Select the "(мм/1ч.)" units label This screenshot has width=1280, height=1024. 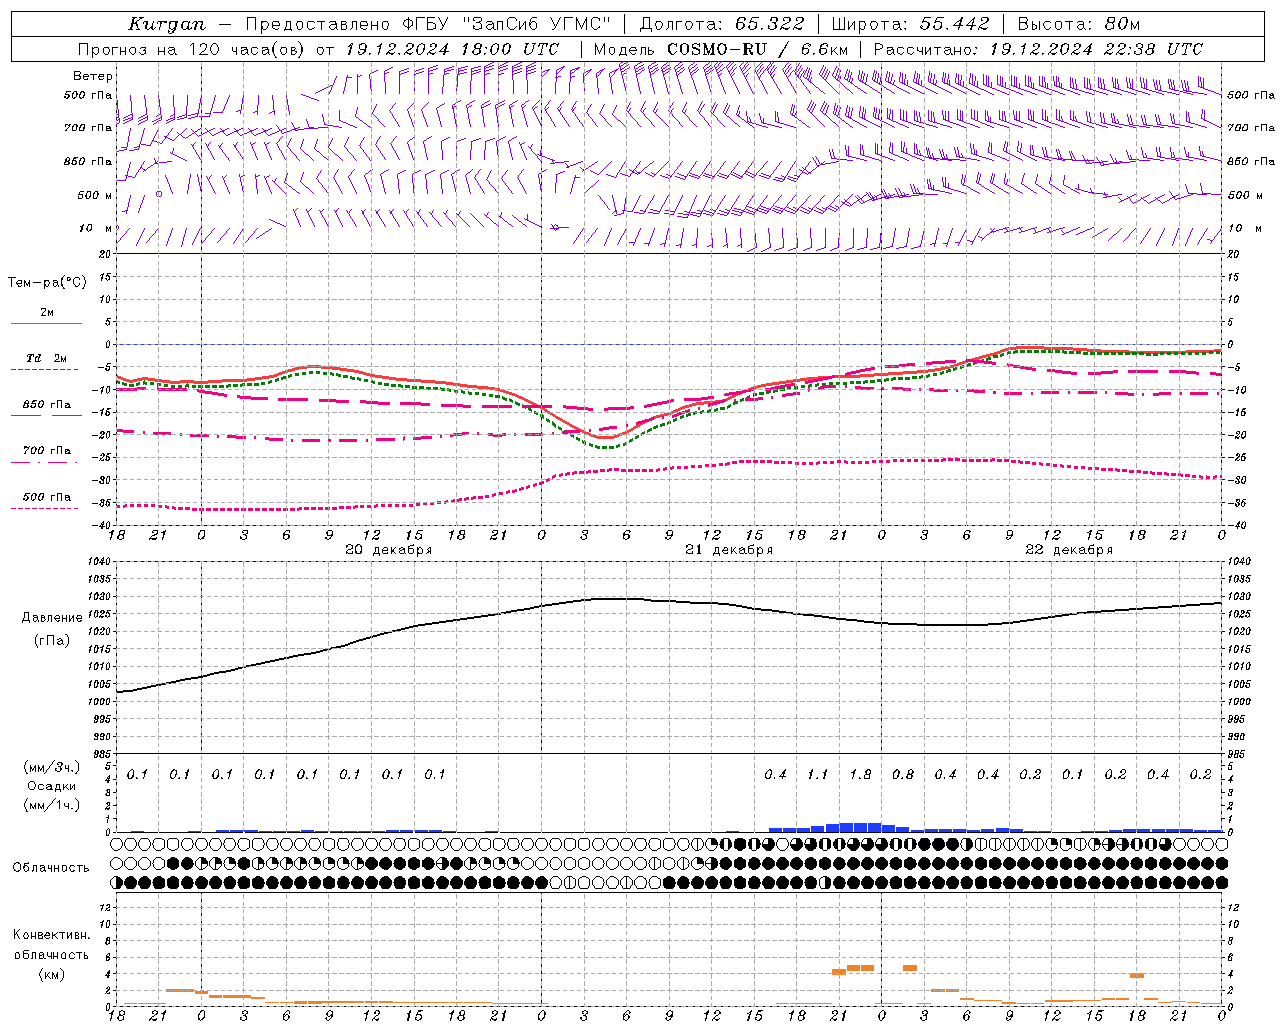51,805
